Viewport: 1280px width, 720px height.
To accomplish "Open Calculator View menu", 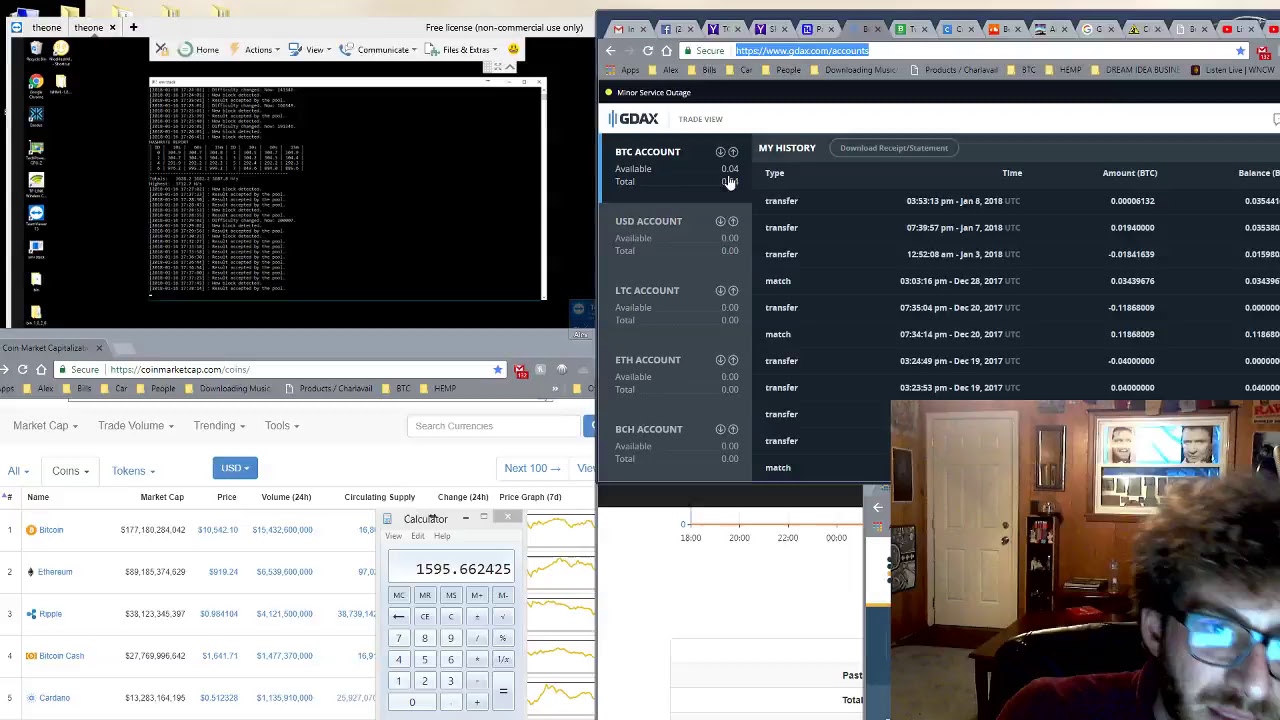I will point(393,536).
